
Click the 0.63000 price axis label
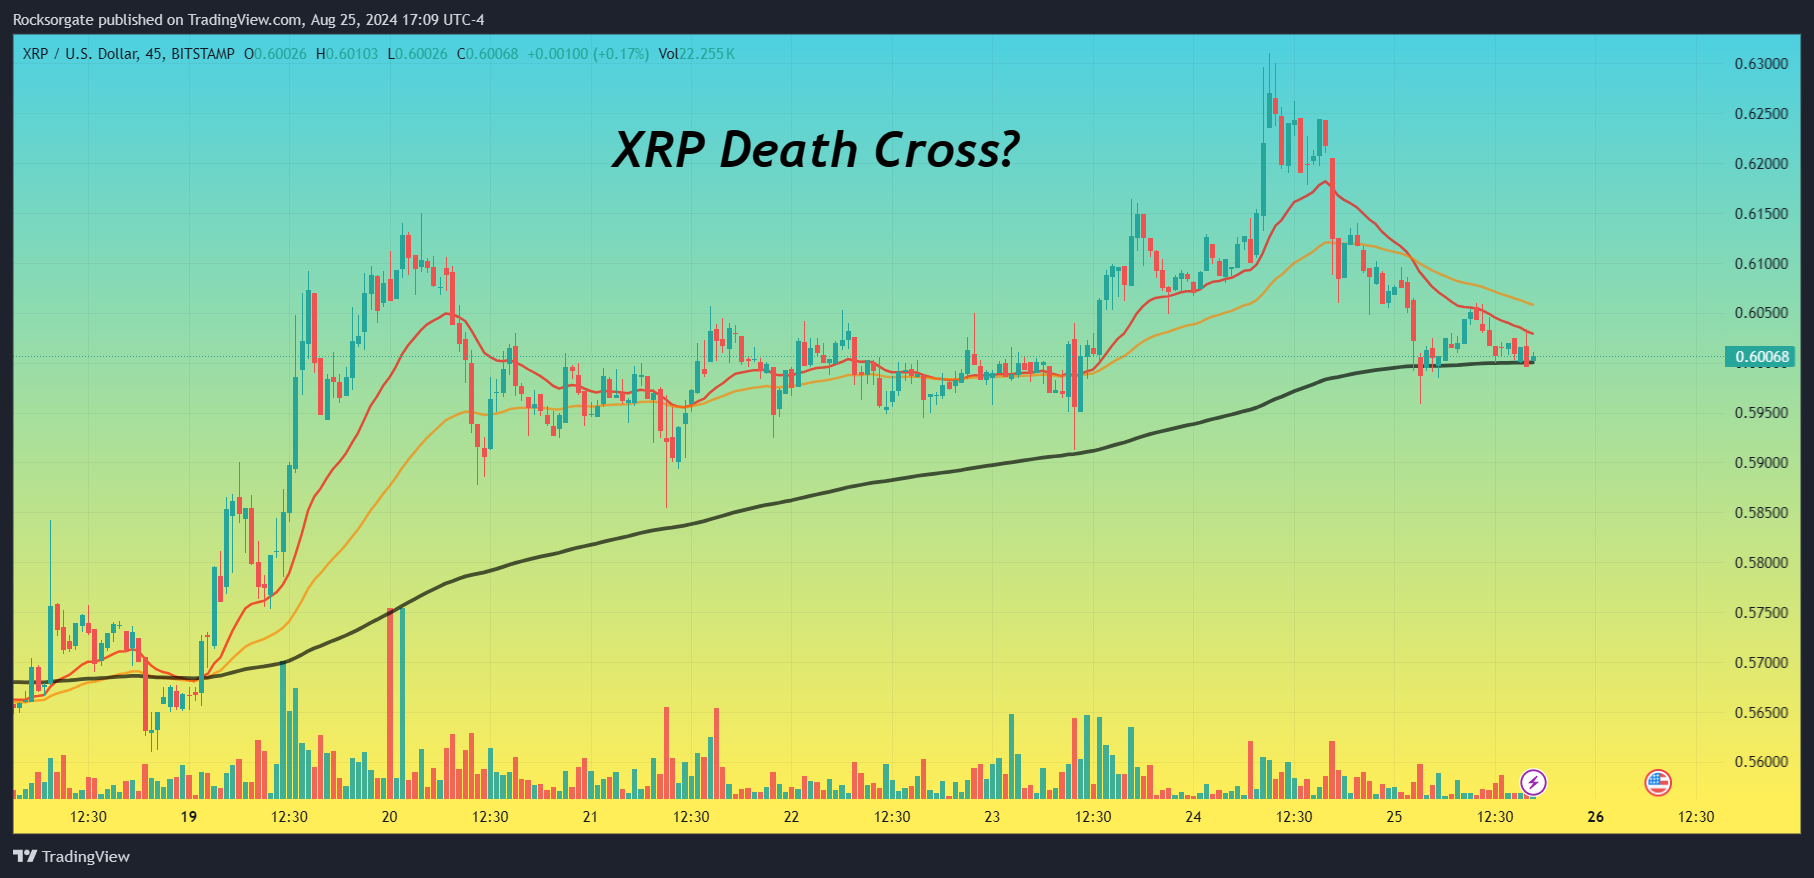click(1761, 64)
